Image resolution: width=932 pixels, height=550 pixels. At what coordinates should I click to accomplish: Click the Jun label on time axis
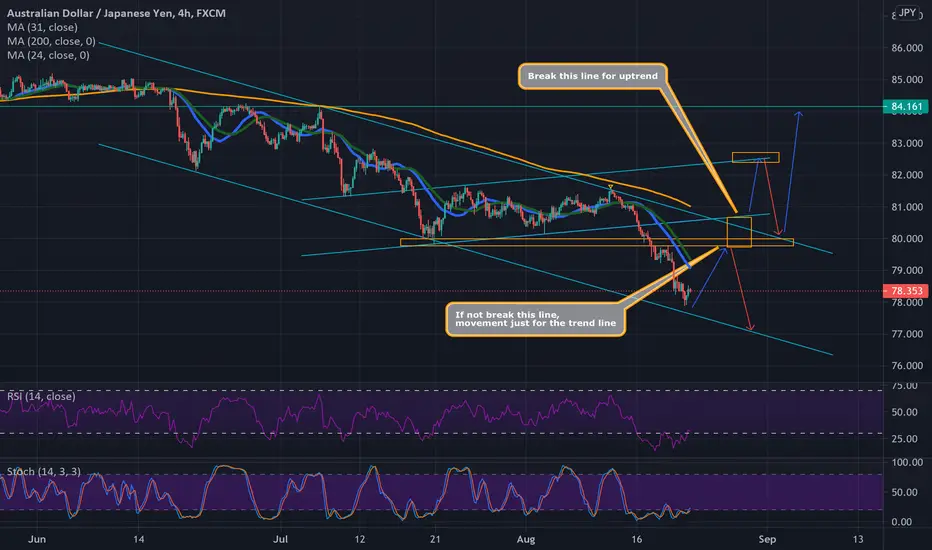pos(37,539)
